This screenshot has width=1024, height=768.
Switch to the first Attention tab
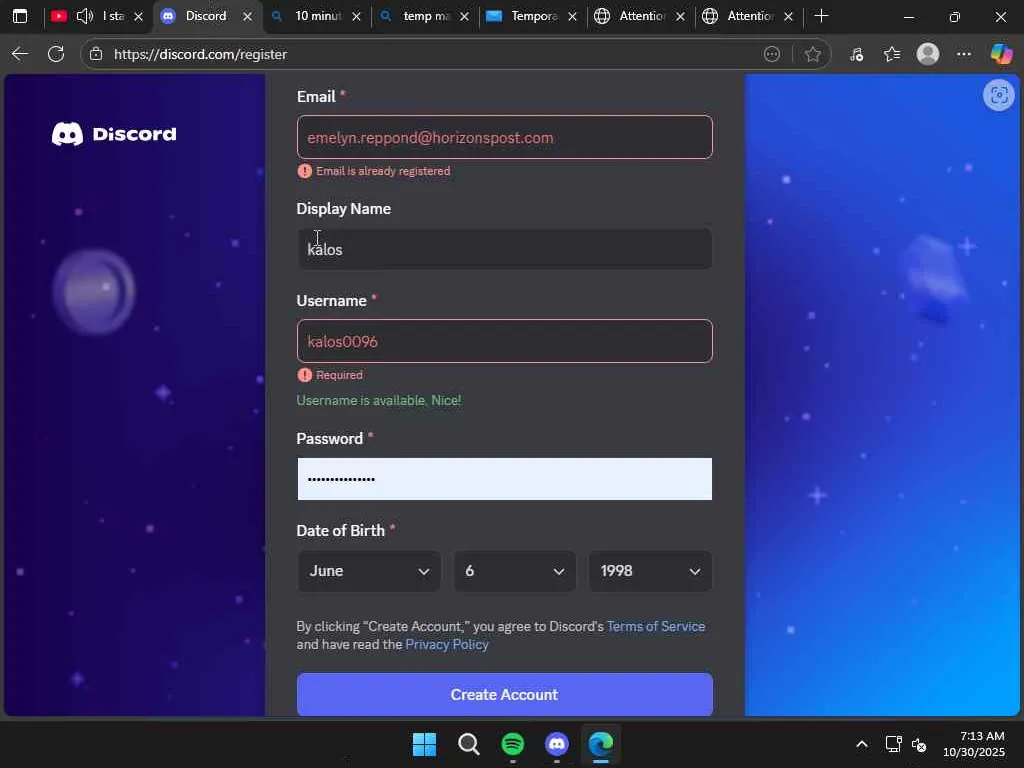pos(641,16)
